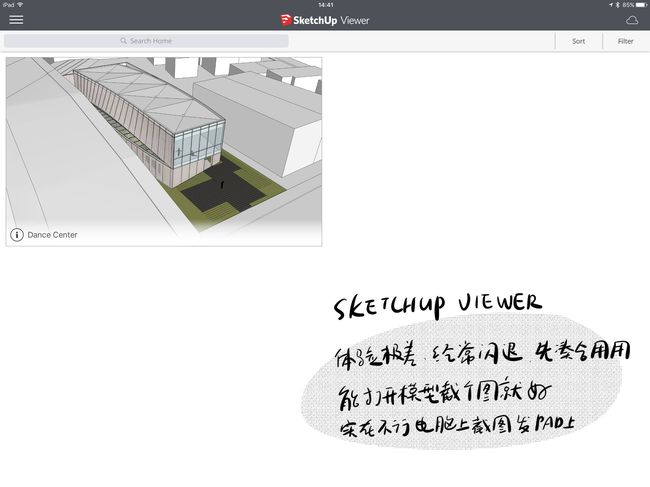
Task: Tap the Bluetooth icon in status bar
Action: click(x=617, y=5)
